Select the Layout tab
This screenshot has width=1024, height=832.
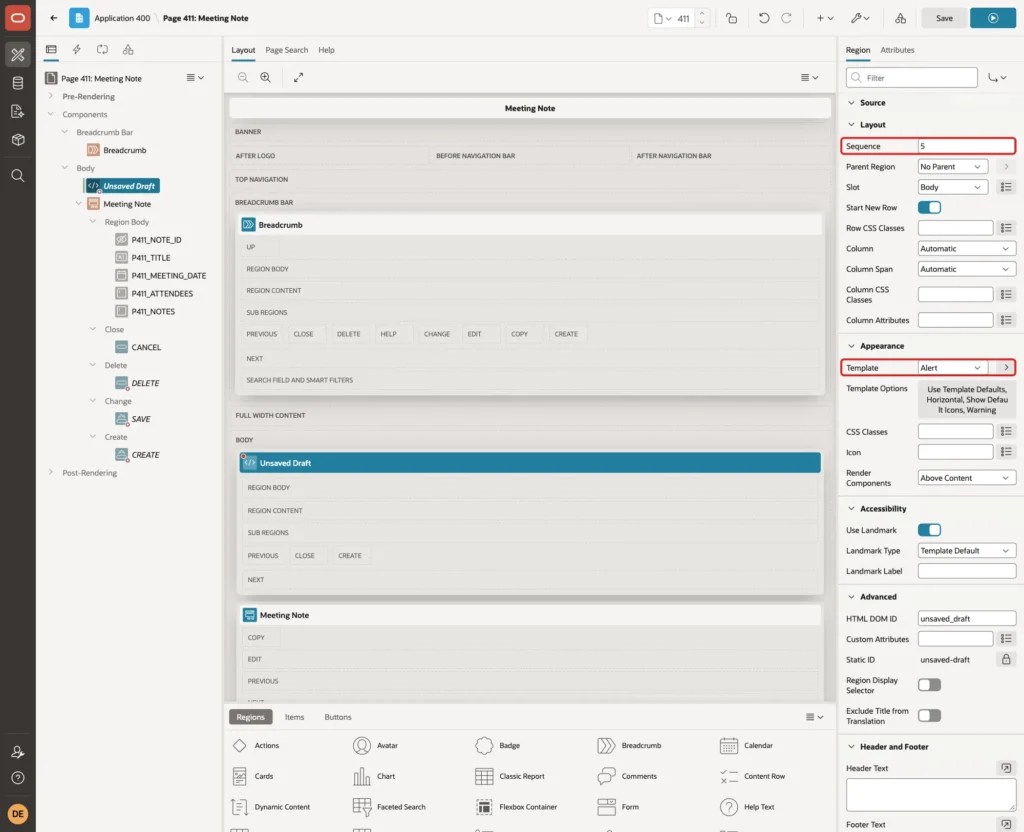(243, 50)
